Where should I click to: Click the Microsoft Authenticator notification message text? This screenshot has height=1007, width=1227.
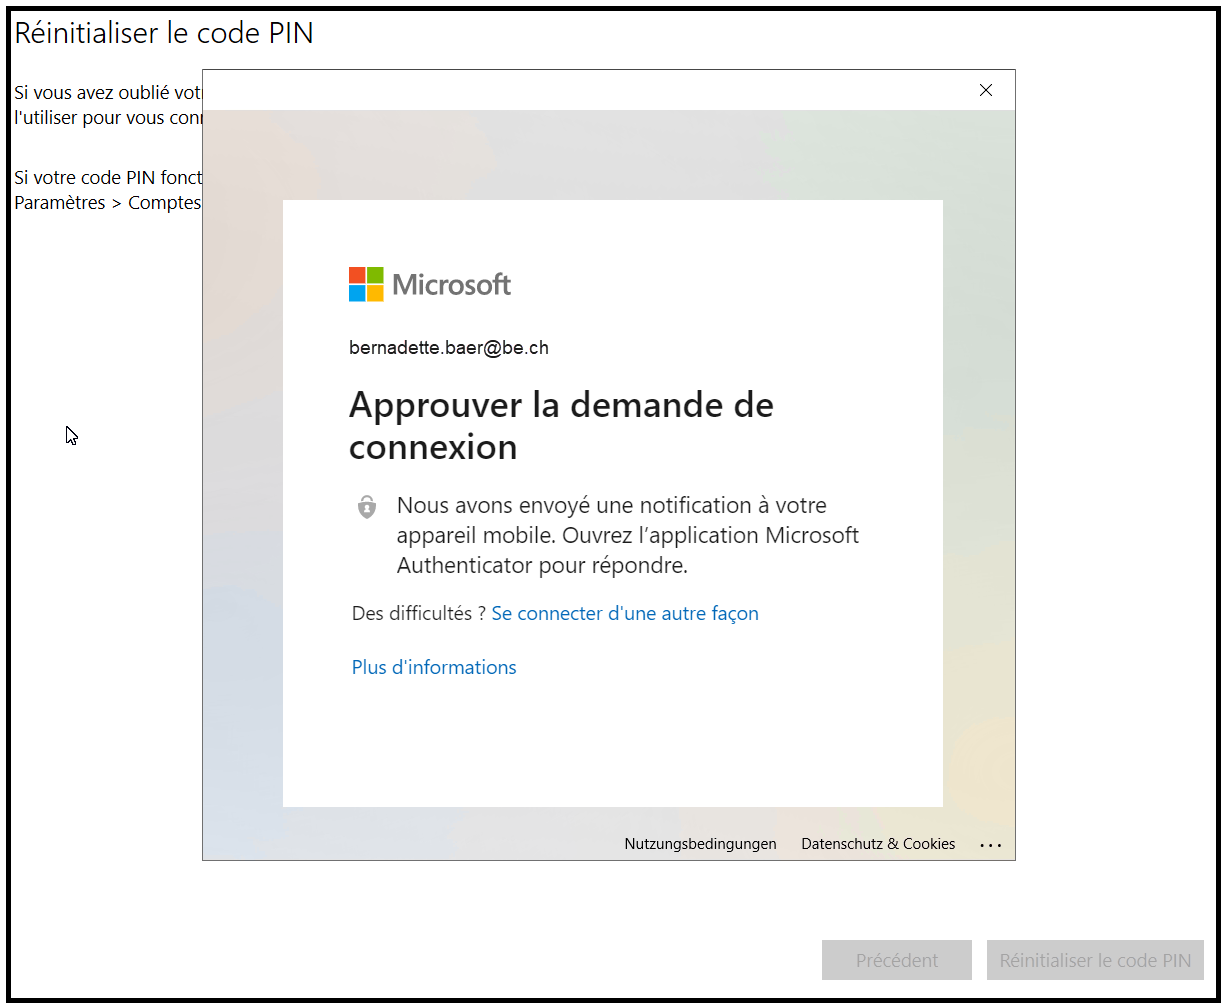(x=628, y=535)
